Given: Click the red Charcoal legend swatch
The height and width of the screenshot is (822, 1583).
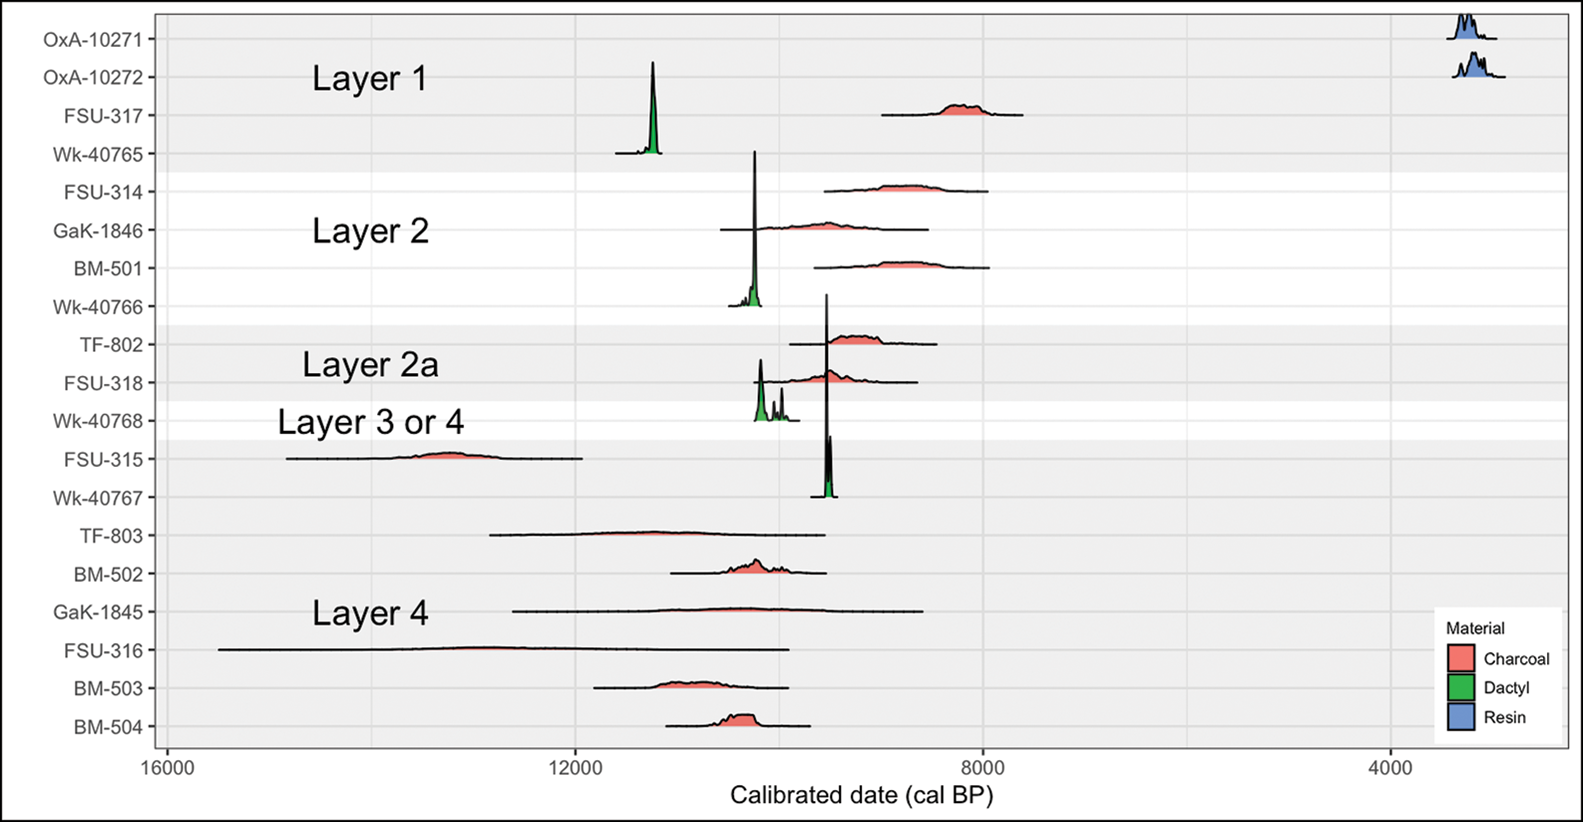Looking at the screenshot, I should (1461, 658).
